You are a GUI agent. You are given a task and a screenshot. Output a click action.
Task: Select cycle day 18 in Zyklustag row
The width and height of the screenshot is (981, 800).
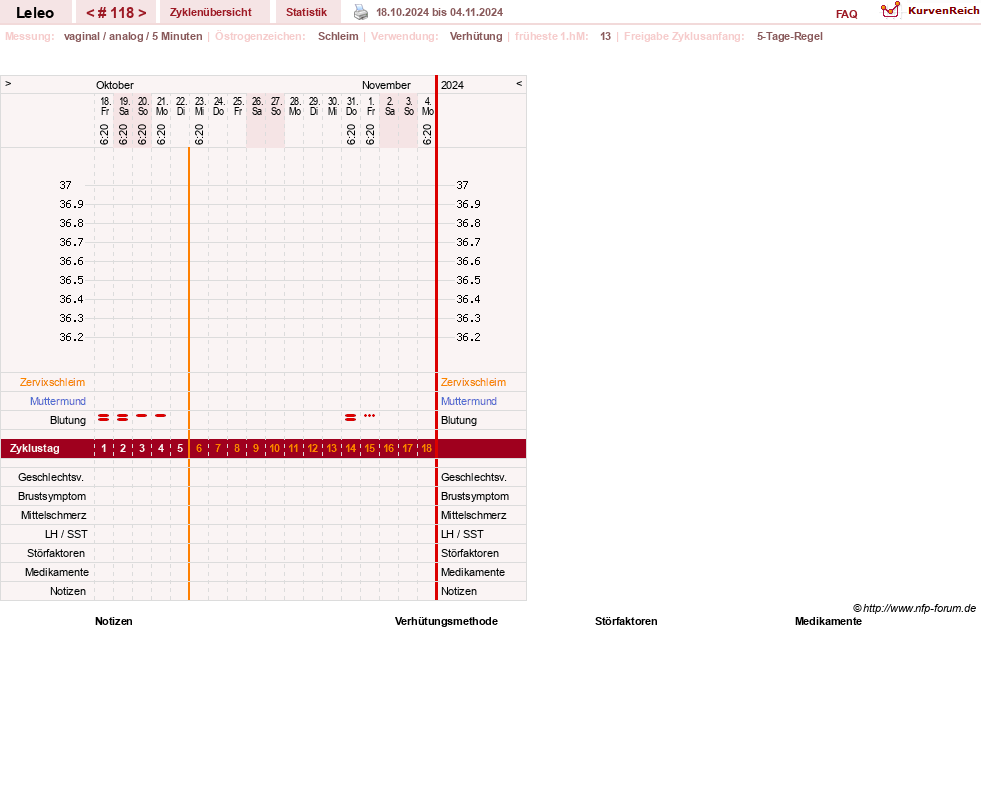[427, 448]
